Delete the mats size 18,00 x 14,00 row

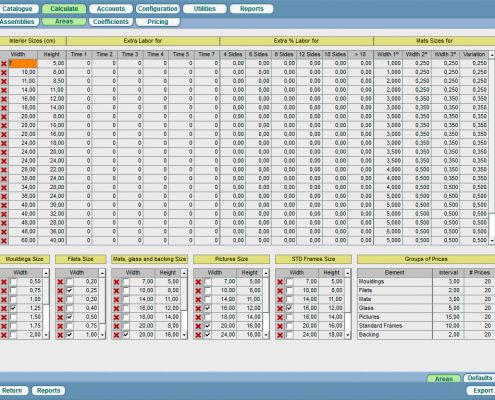pos(116,317)
